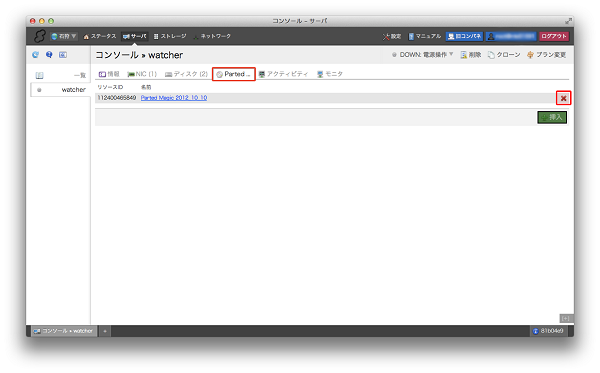
Task: Open the blurred user account menu
Action: pos(511,36)
